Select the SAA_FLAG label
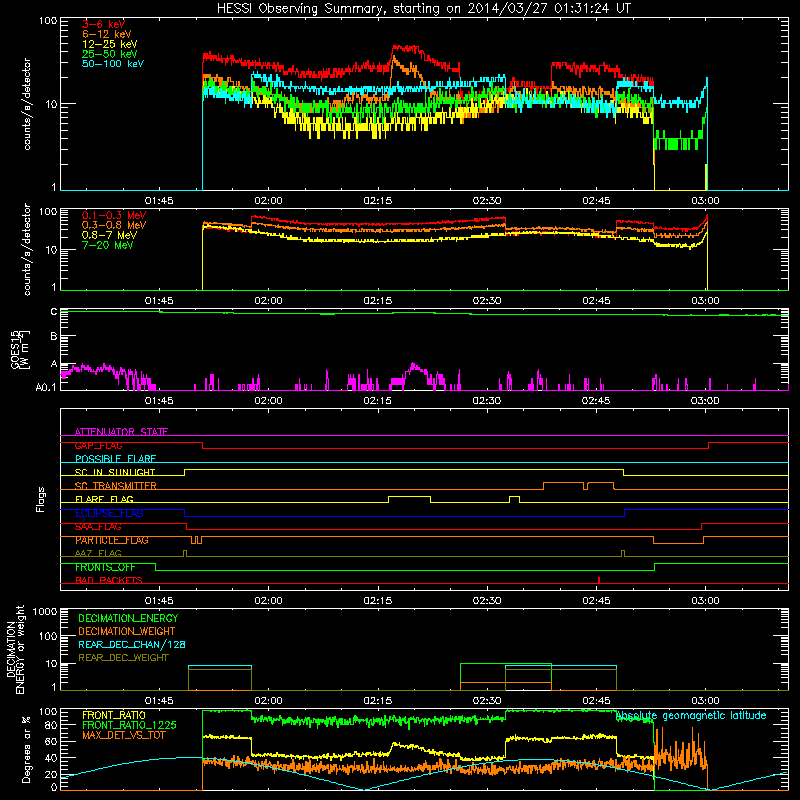Viewport: 800px width, 800px height. [98, 527]
